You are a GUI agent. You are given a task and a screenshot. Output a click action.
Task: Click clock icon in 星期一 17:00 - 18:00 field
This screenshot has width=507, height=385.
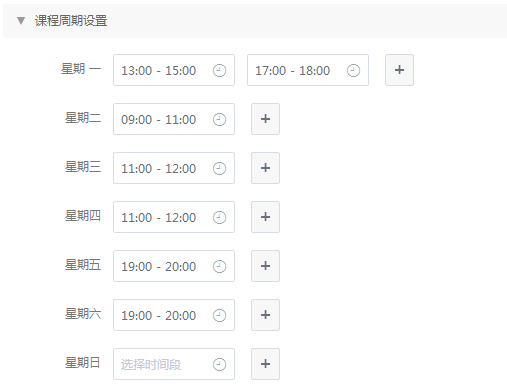point(353,70)
